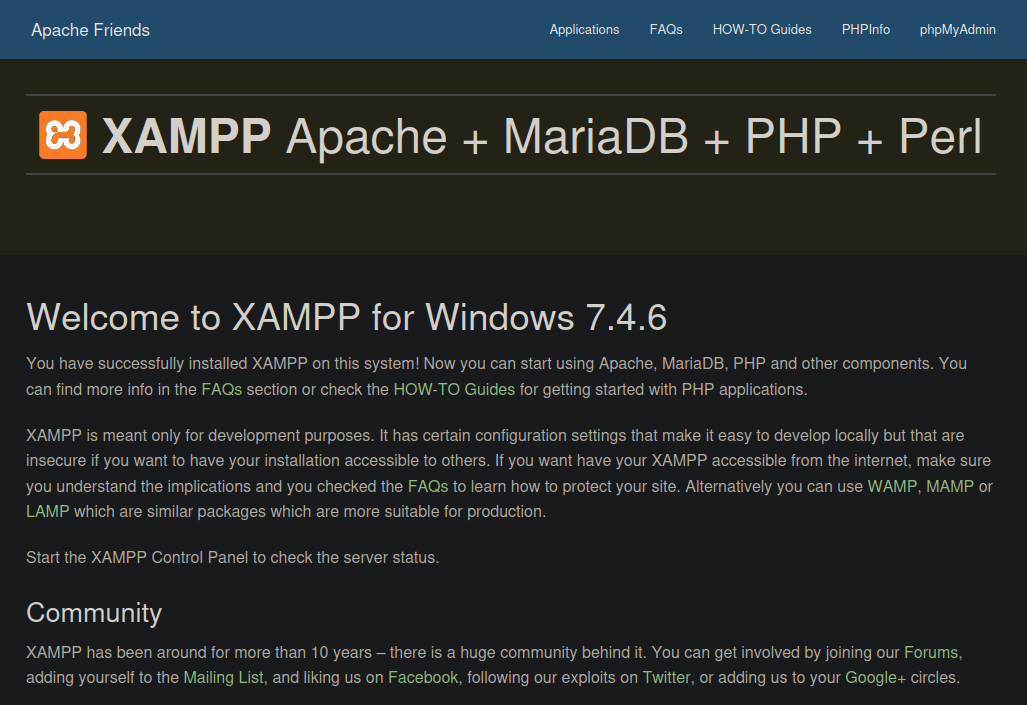Open the MAMP link
The image size is (1027, 705).
point(950,486)
